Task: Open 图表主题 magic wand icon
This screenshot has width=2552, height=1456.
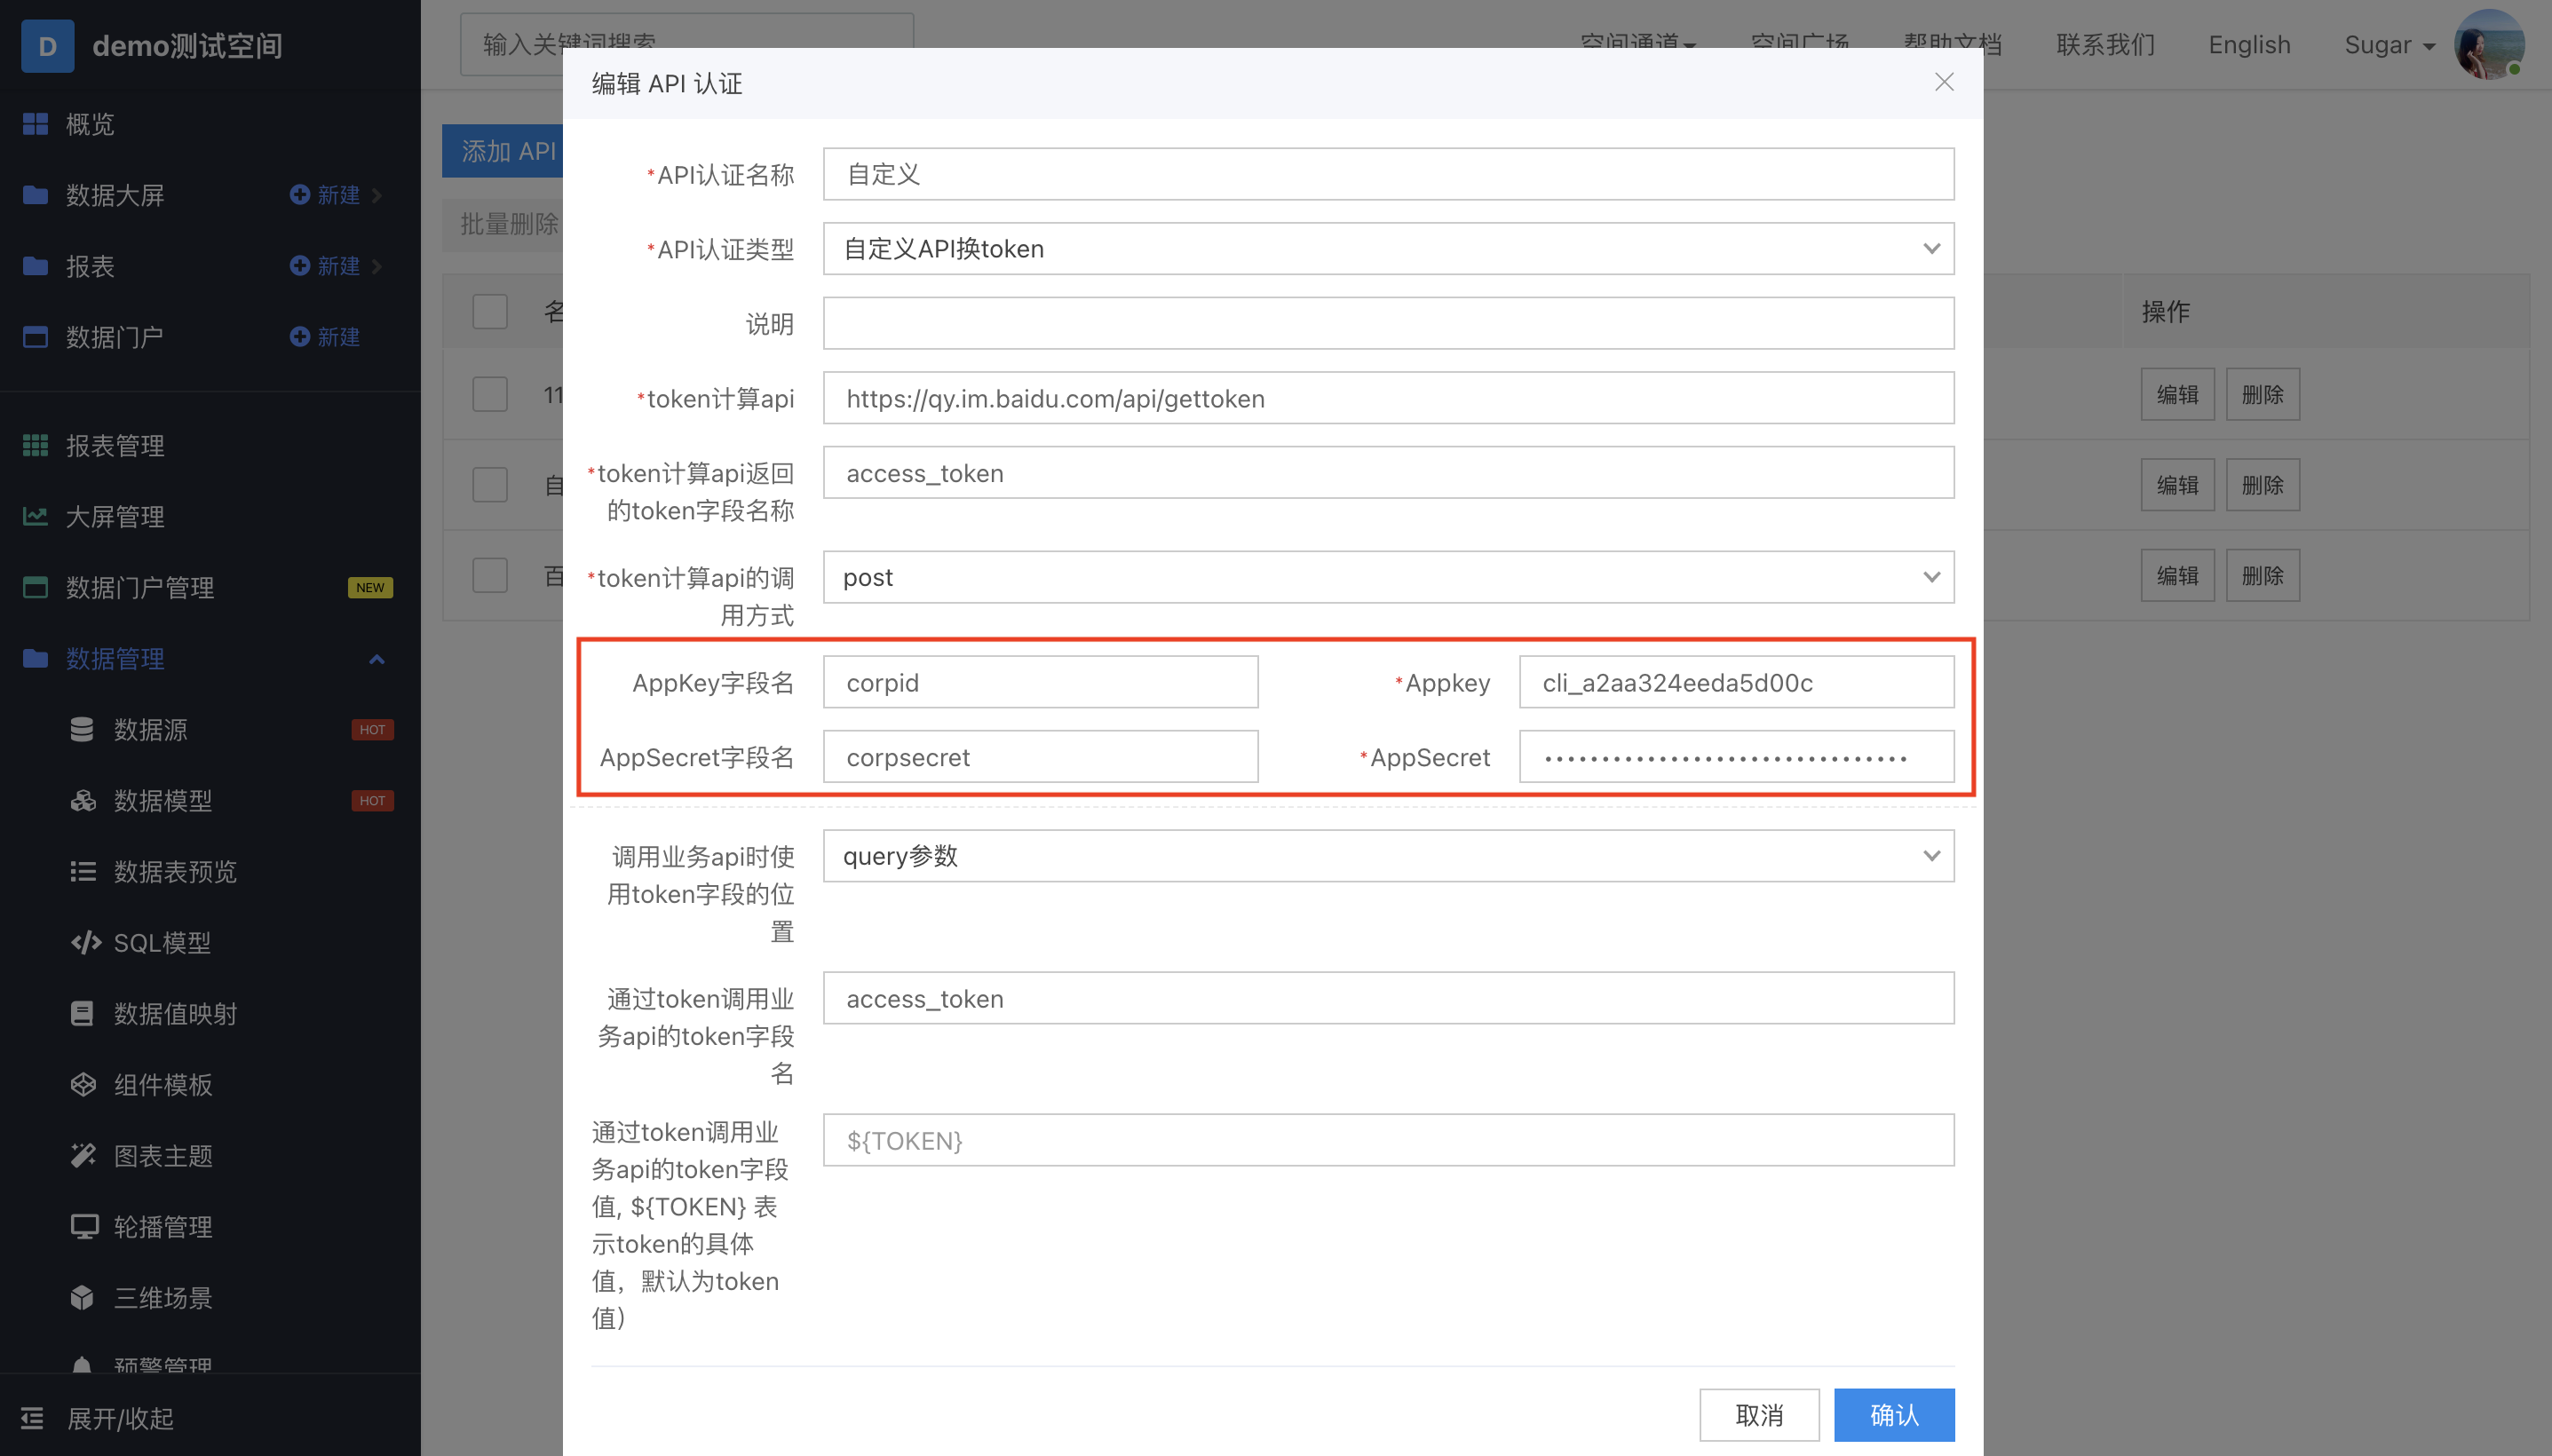Action: coord(83,1156)
